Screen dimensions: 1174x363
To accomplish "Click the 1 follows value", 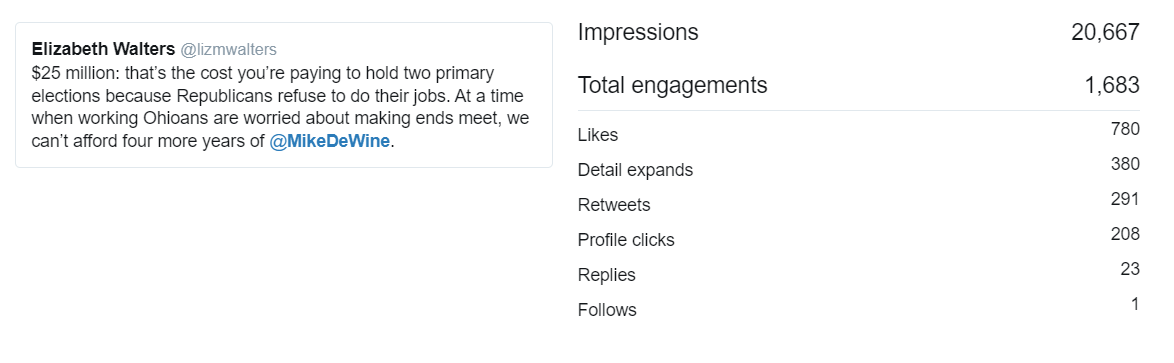I will click(x=1135, y=304).
